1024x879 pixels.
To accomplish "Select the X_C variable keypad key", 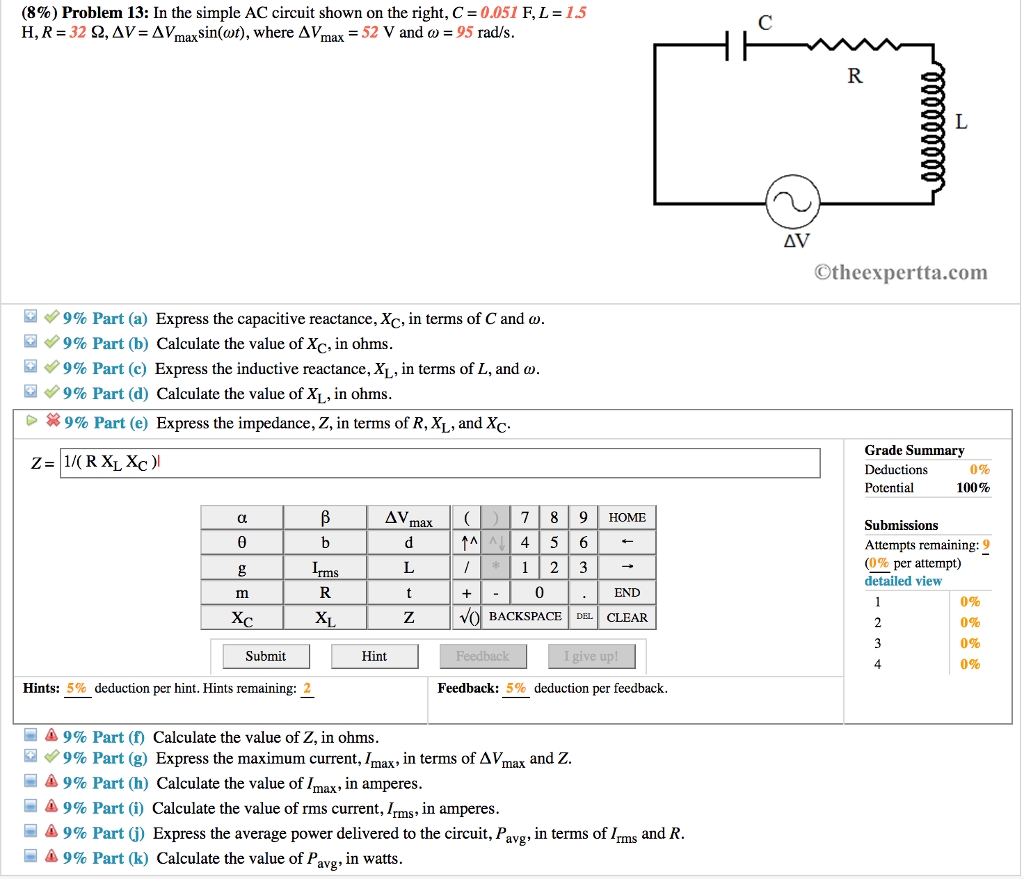I will [x=241, y=617].
